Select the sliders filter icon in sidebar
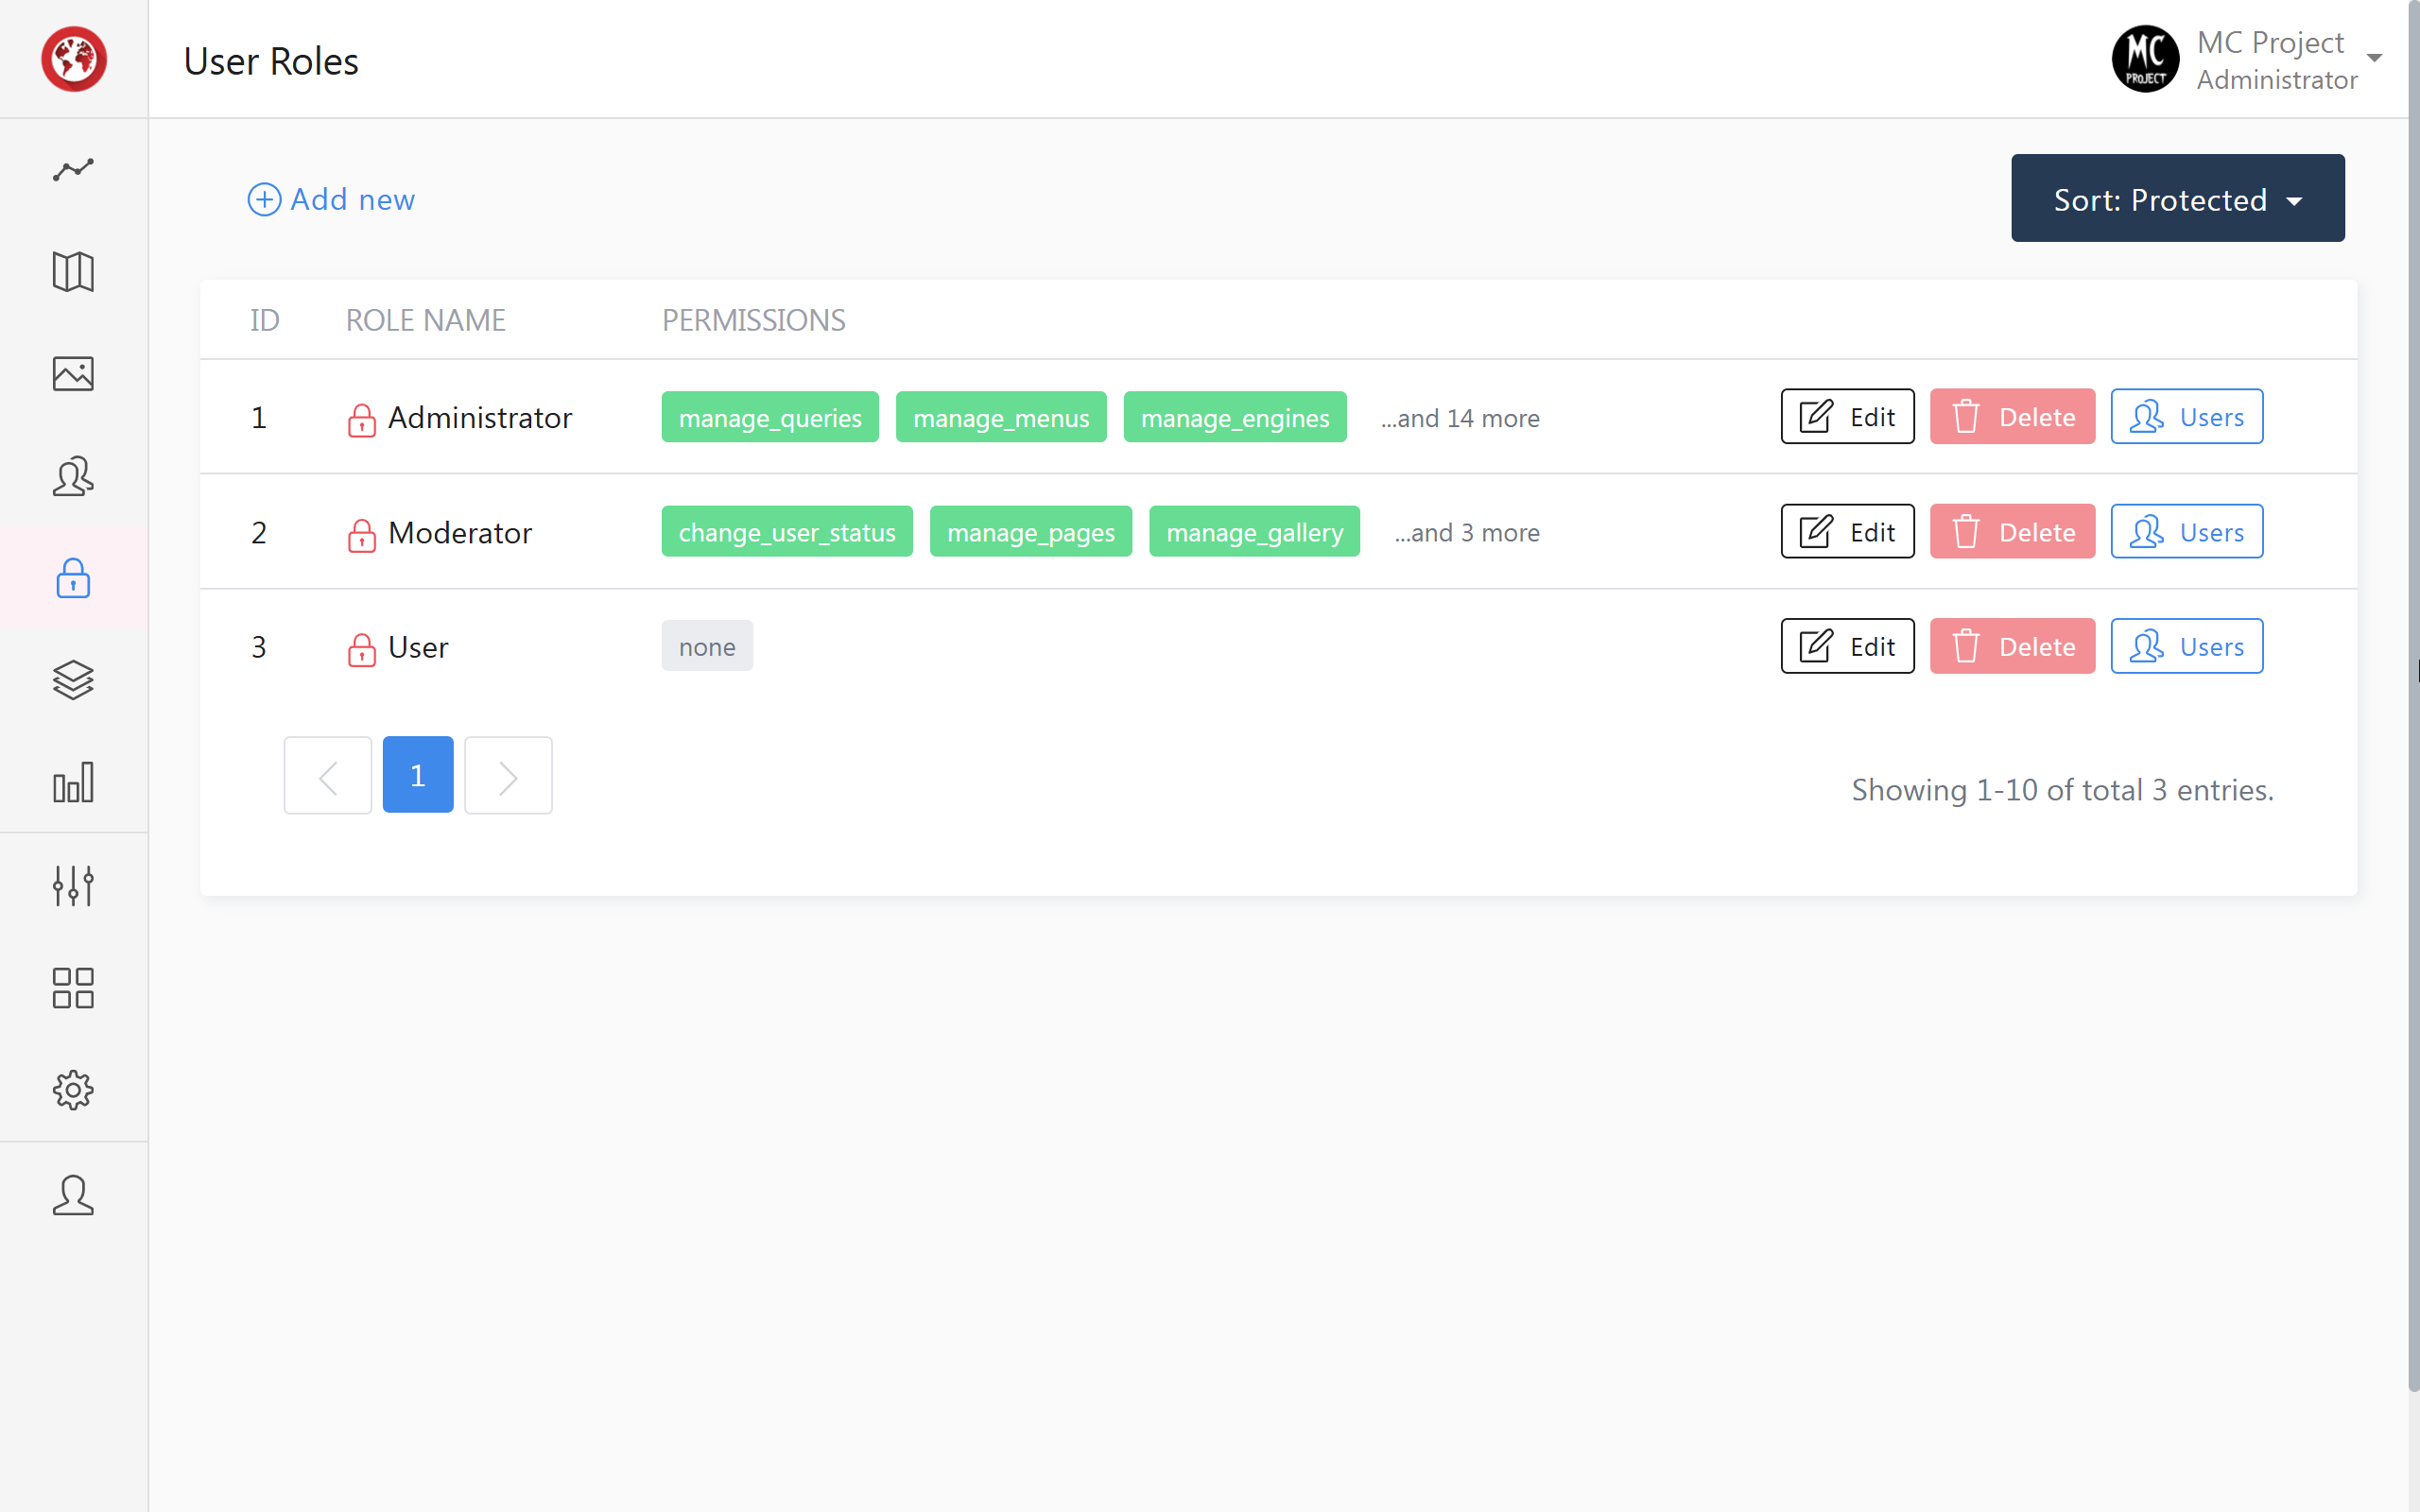Screen dimensions: 2420x1512 [x=73, y=886]
